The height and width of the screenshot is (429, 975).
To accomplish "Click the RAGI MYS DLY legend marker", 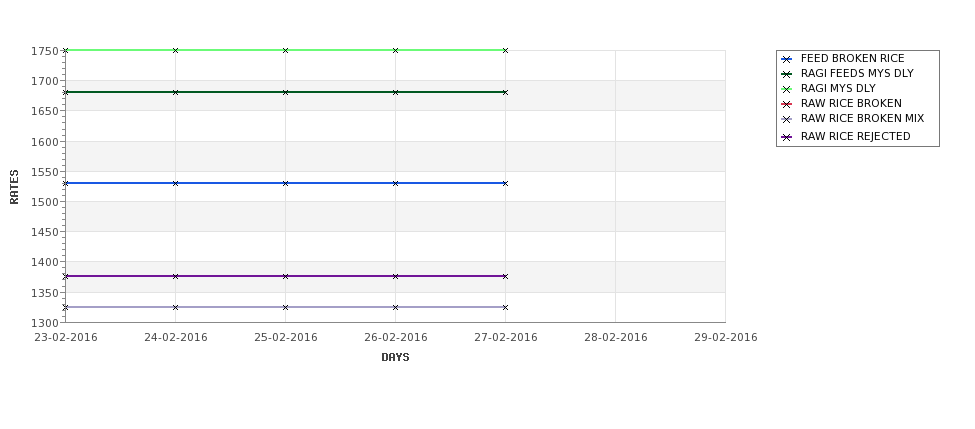I will coord(787,89).
